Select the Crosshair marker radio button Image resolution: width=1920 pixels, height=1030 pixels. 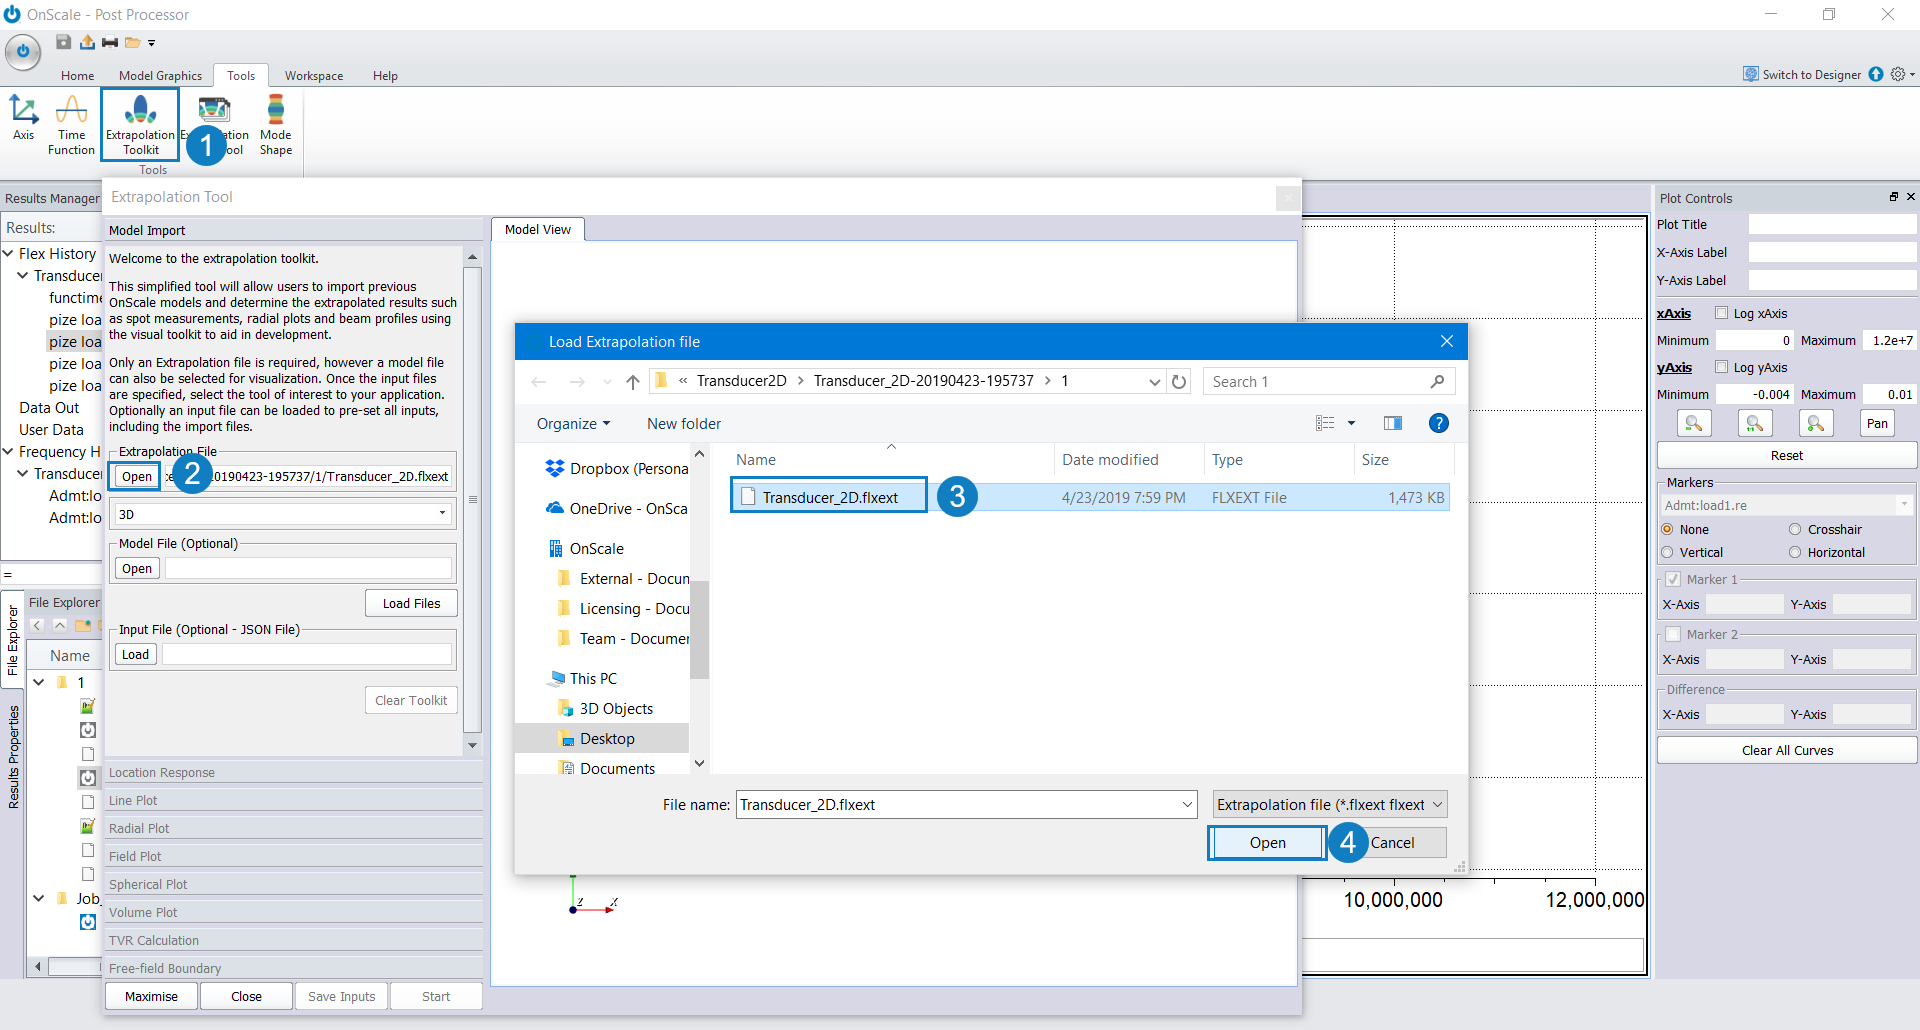tap(1795, 529)
